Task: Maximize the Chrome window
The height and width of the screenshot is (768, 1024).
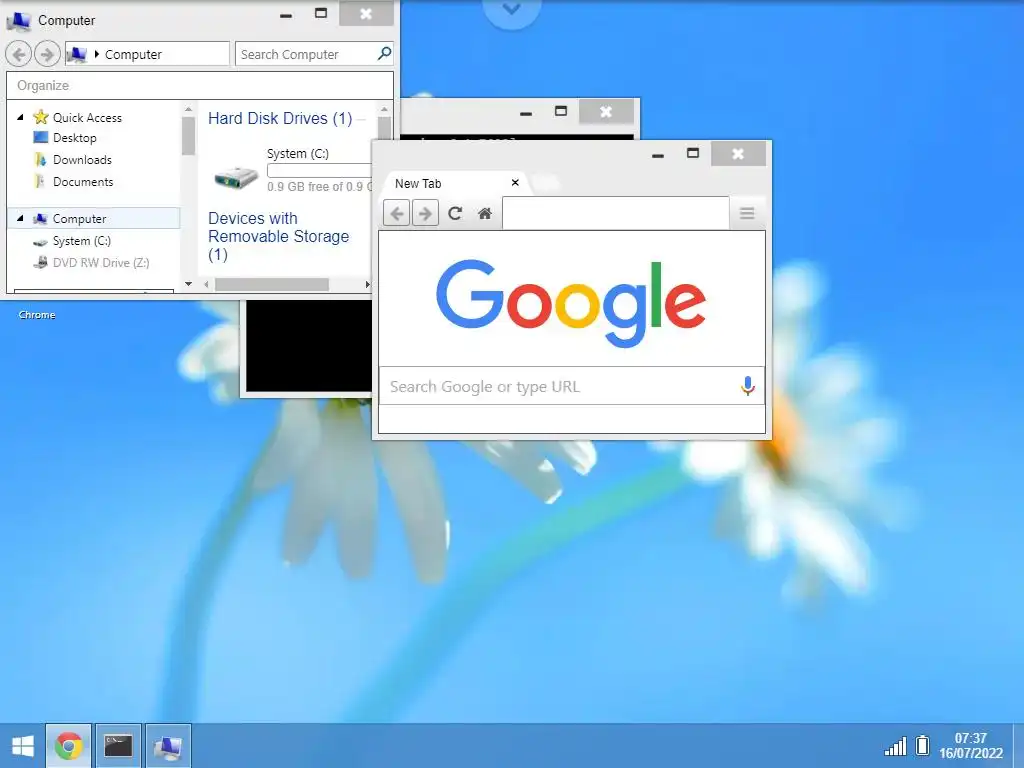Action: pos(693,153)
